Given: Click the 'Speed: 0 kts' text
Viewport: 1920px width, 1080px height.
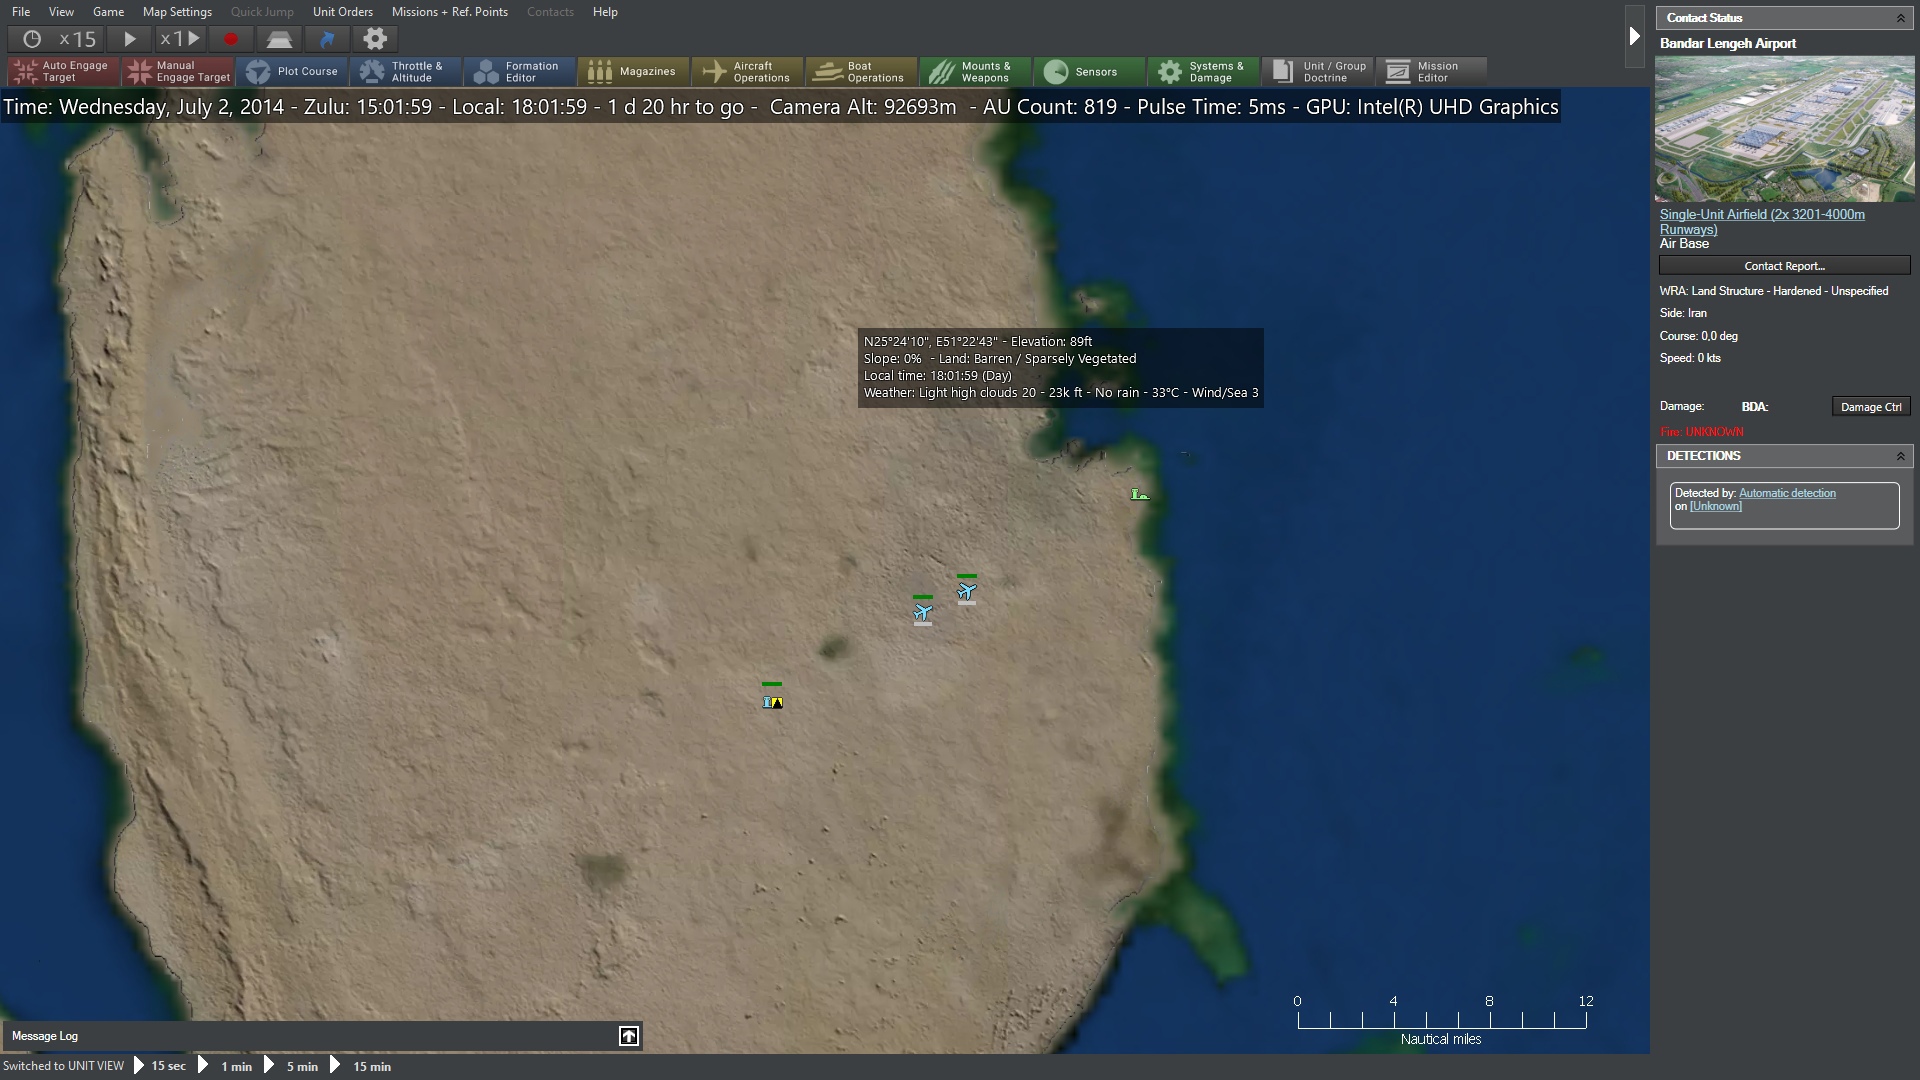Looking at the screenshot, I should (x=1690, y=358).
